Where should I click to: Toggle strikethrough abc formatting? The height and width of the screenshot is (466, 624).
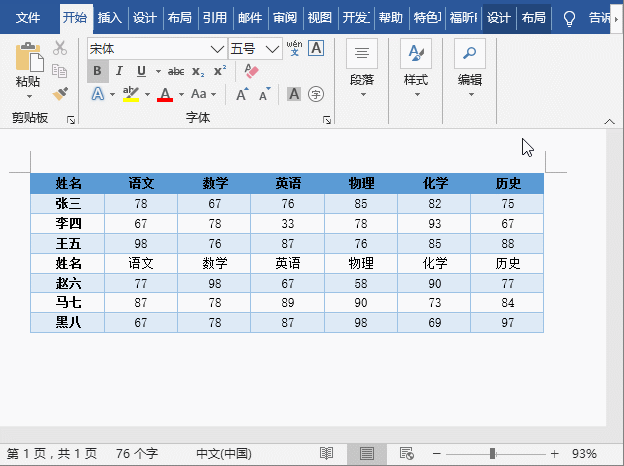tap(176, 71)
